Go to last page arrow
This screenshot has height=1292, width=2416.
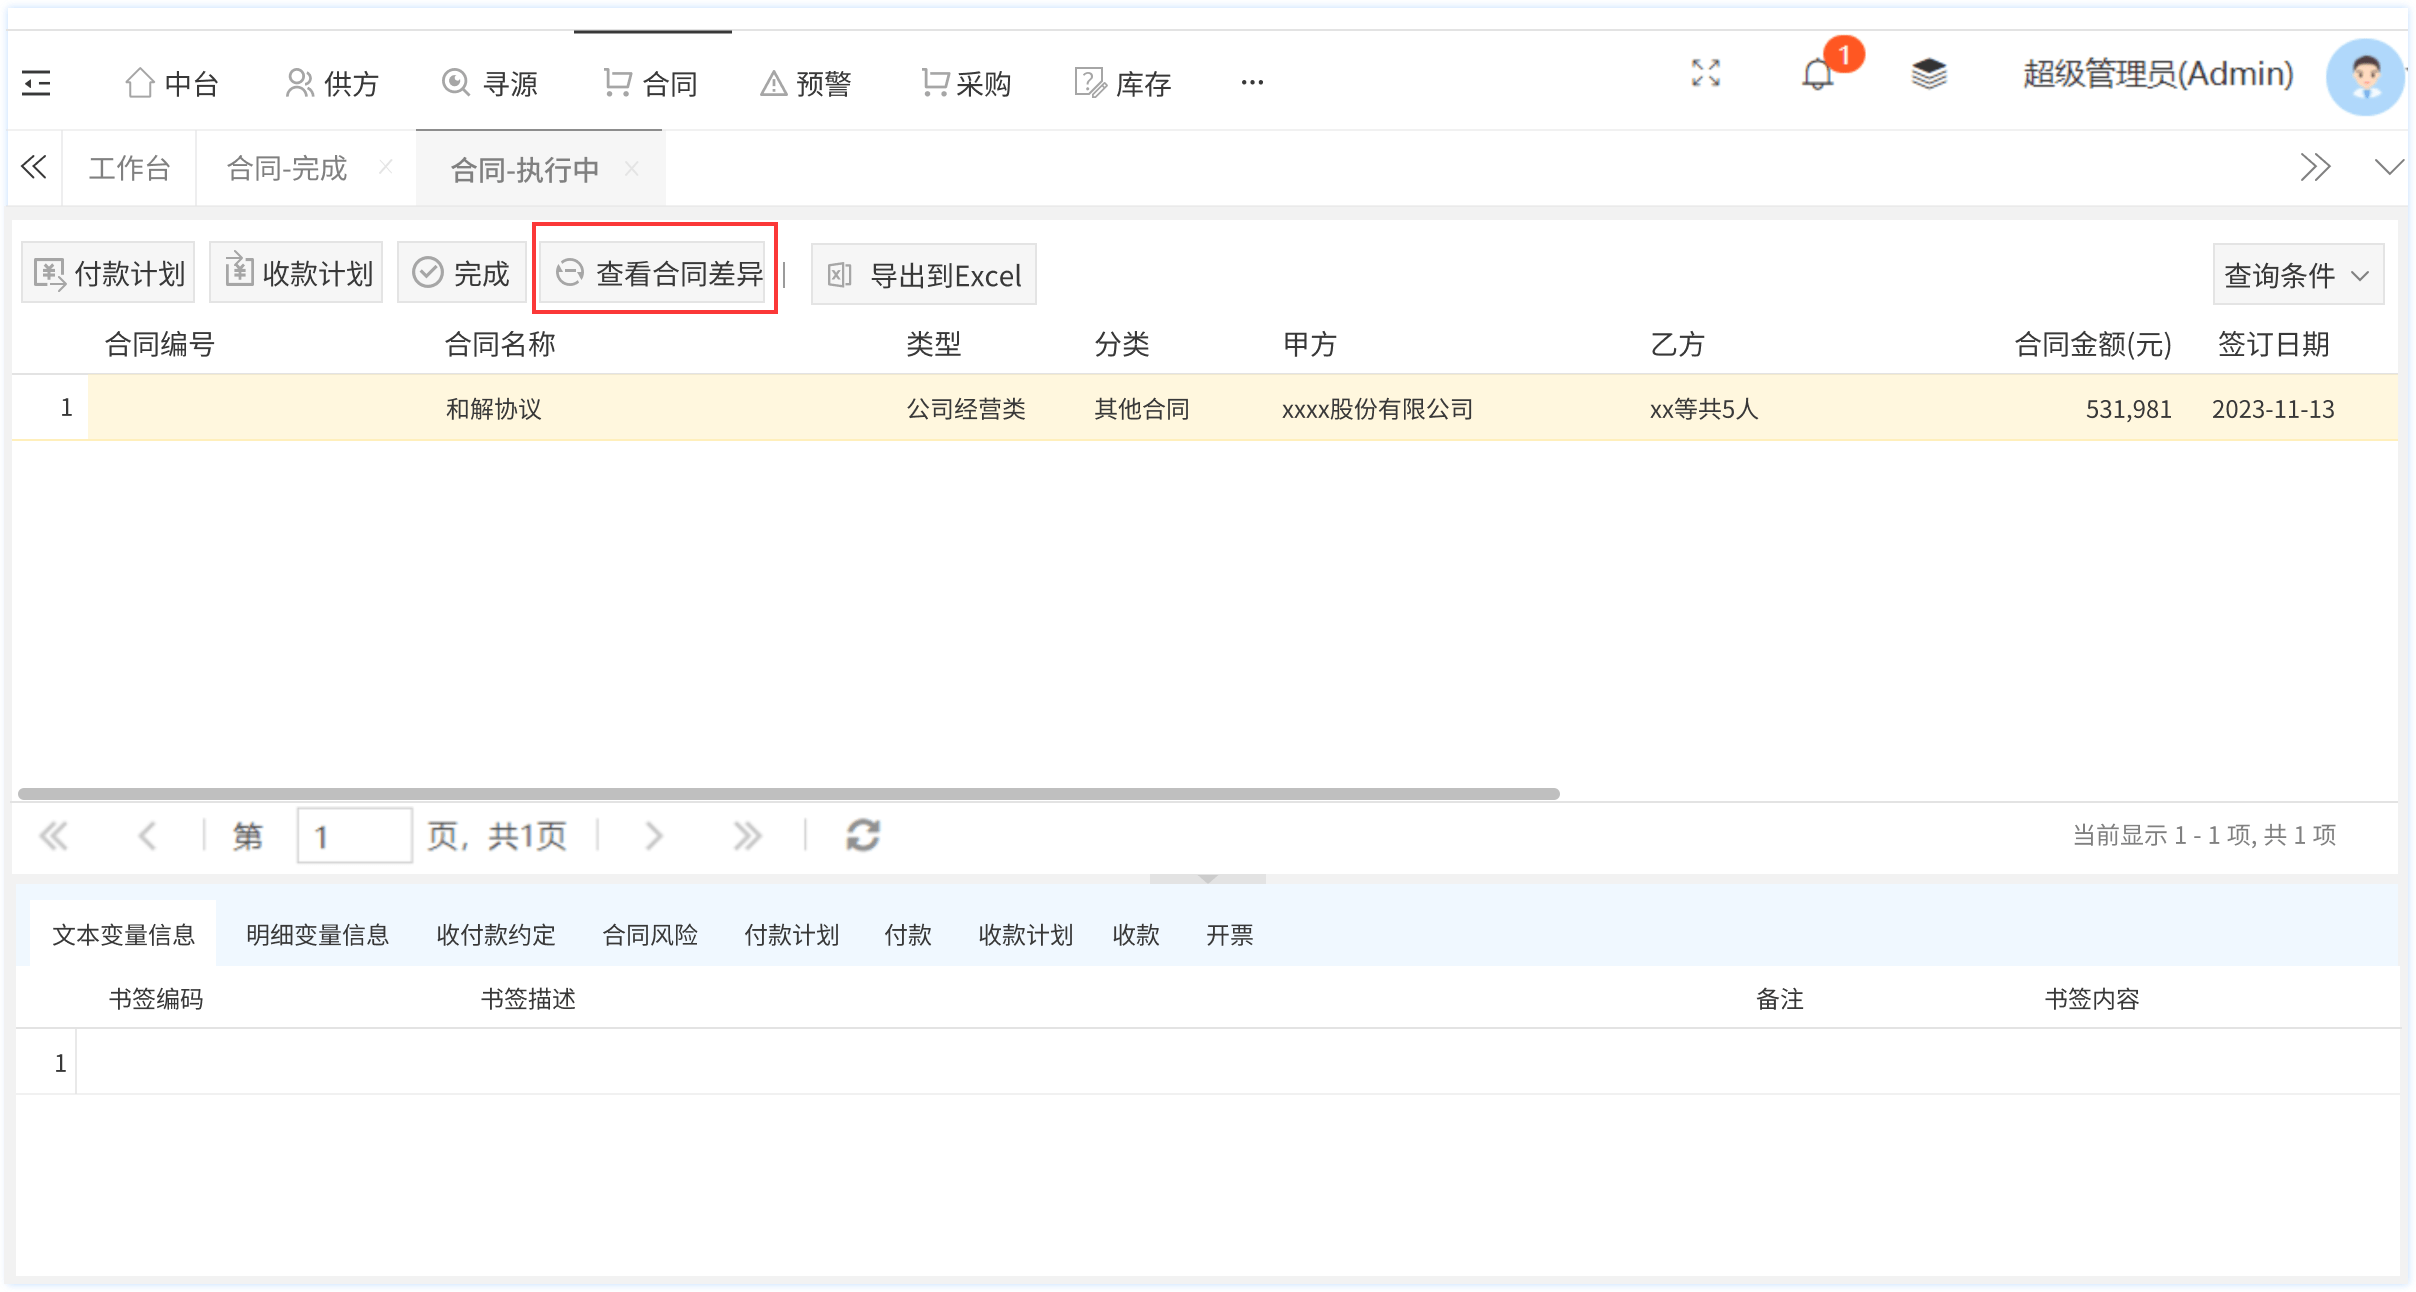[746, 835]
